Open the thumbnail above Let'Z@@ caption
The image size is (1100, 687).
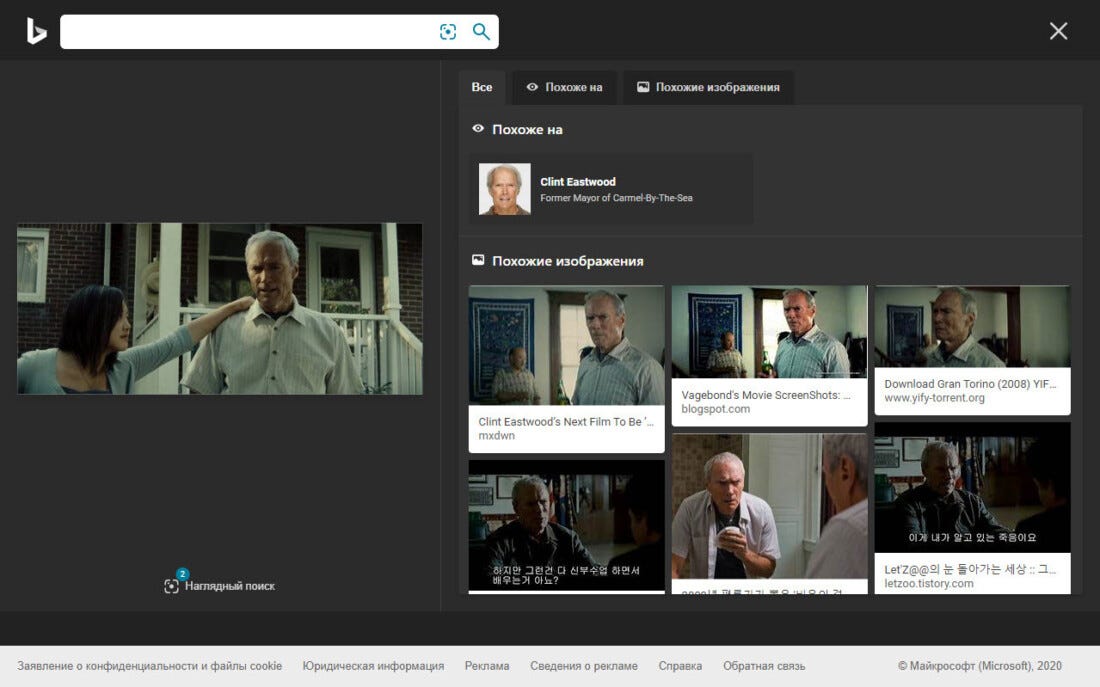pos(972,487)
